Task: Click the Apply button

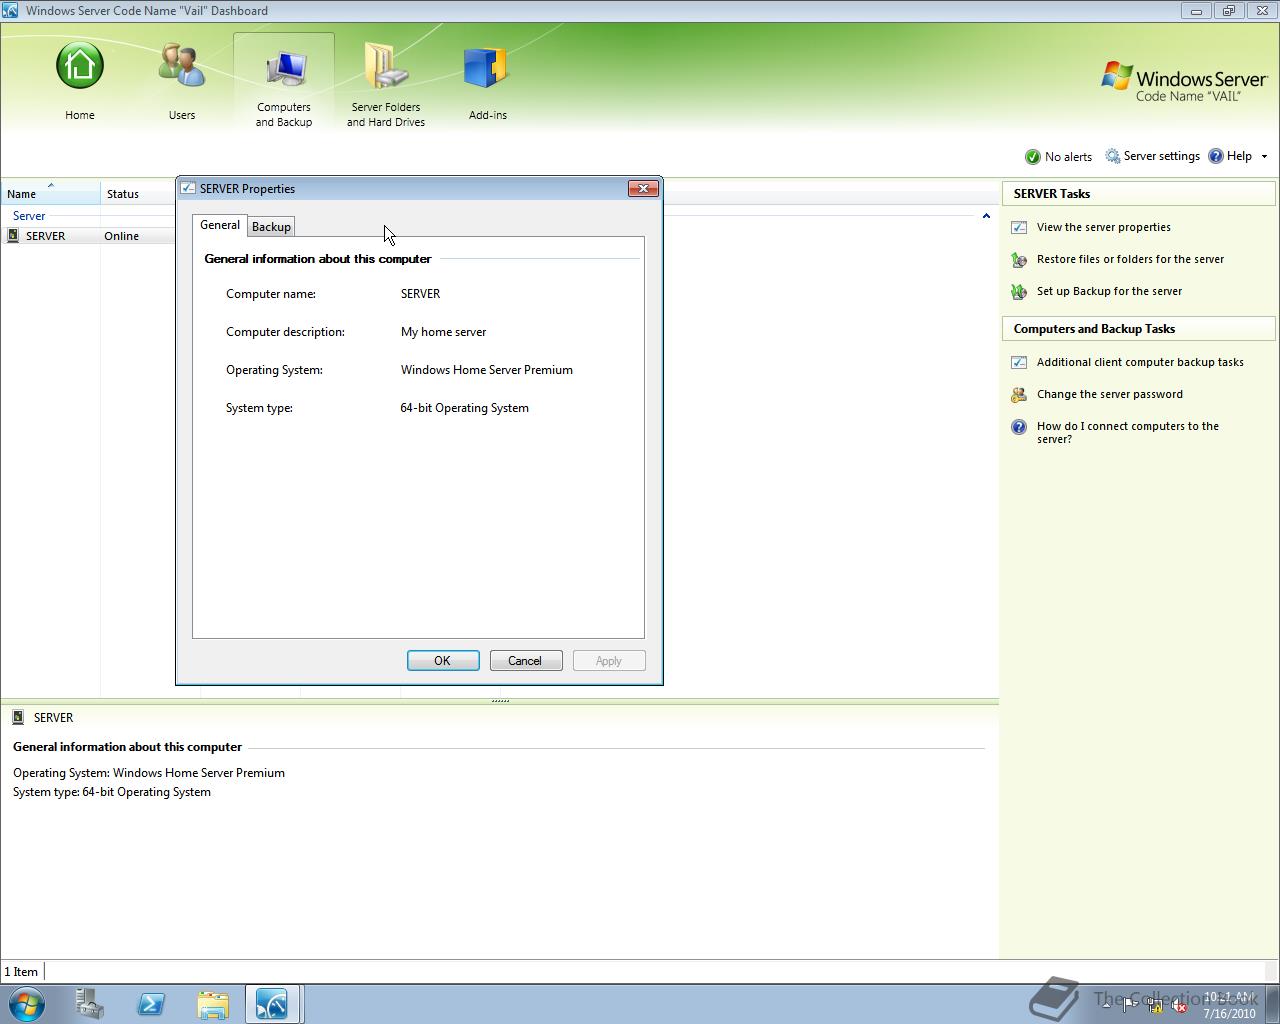Action: 609,661
